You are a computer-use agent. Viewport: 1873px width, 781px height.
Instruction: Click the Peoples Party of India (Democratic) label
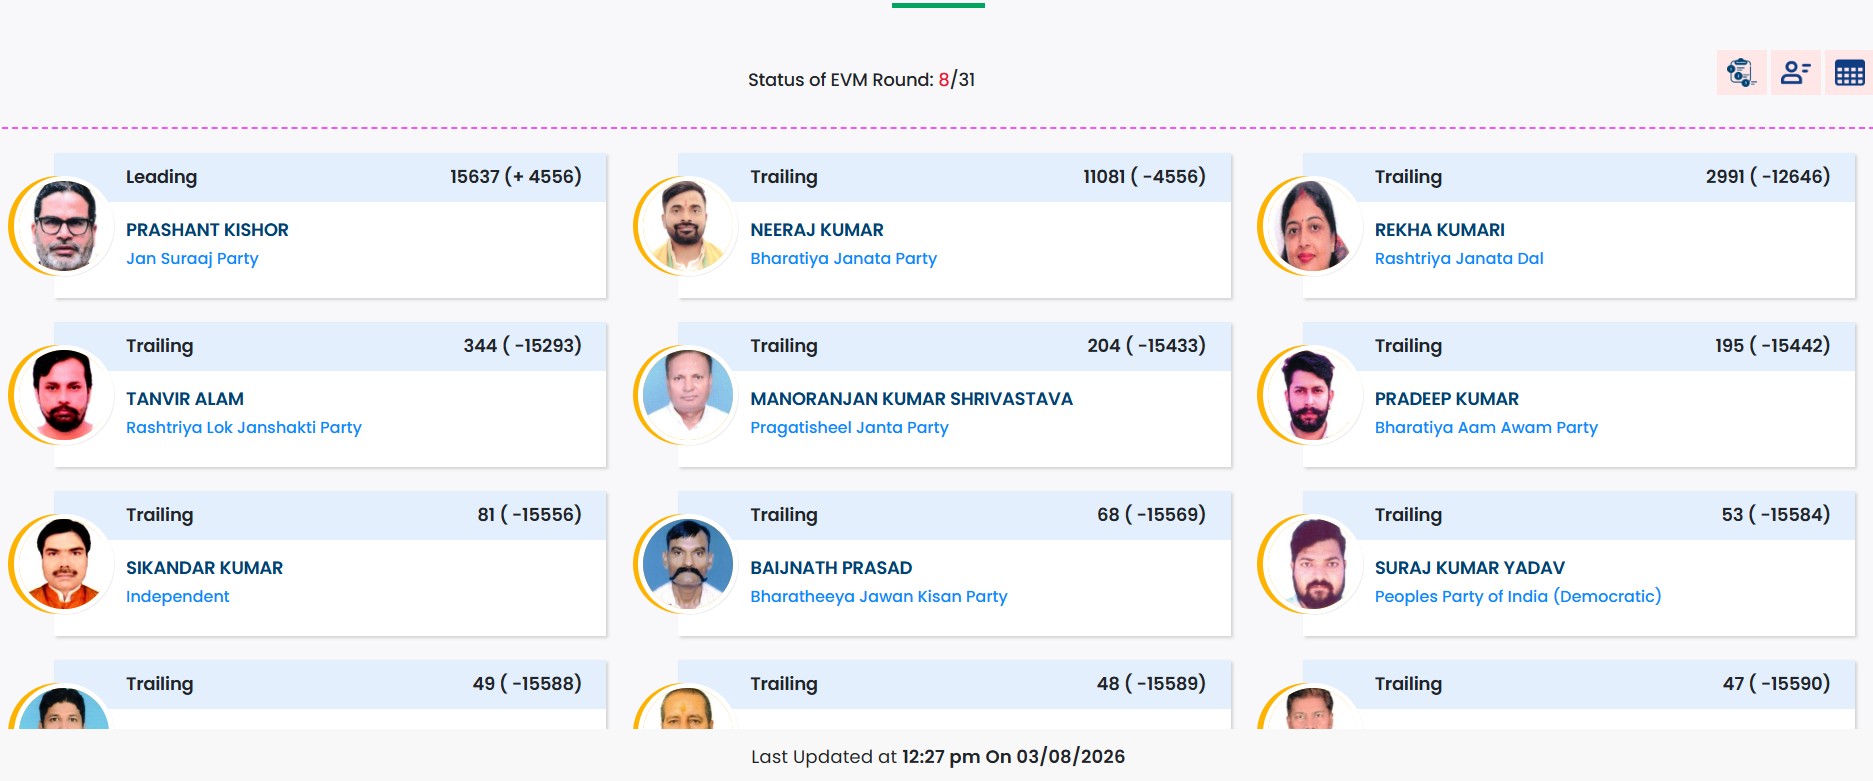click(x=1518, y=596)
